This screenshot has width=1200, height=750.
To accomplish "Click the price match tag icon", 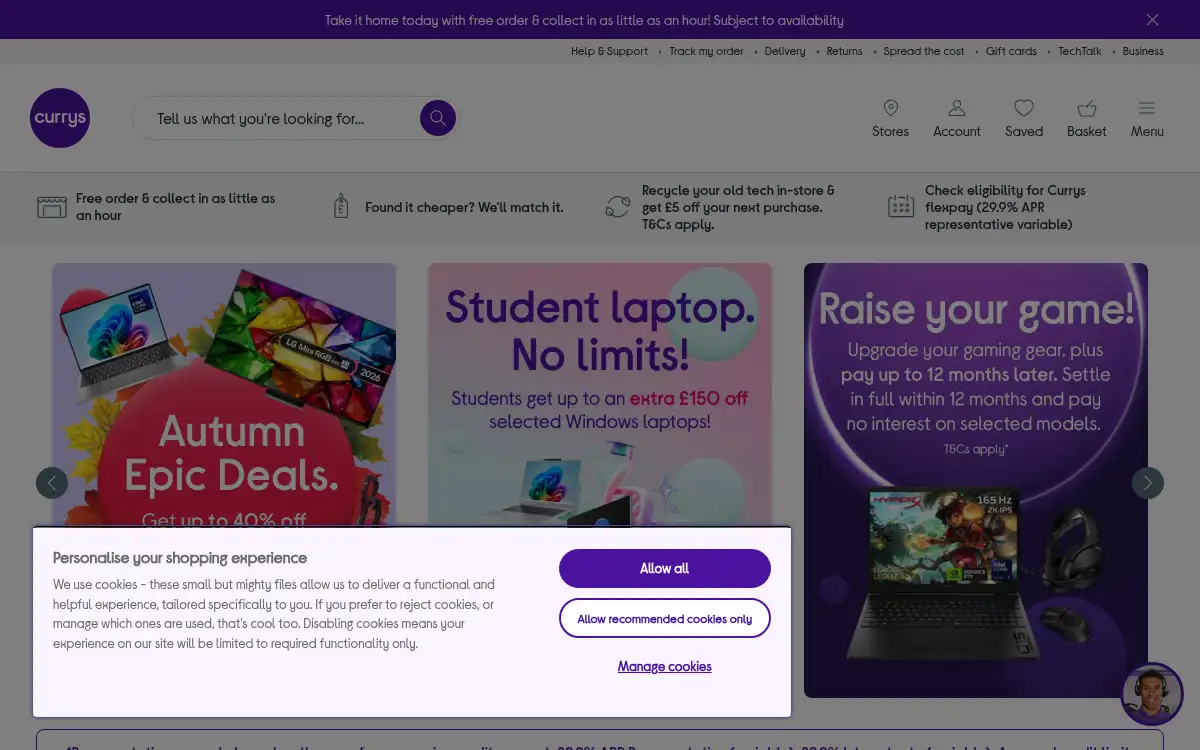I will coord(341,207).
